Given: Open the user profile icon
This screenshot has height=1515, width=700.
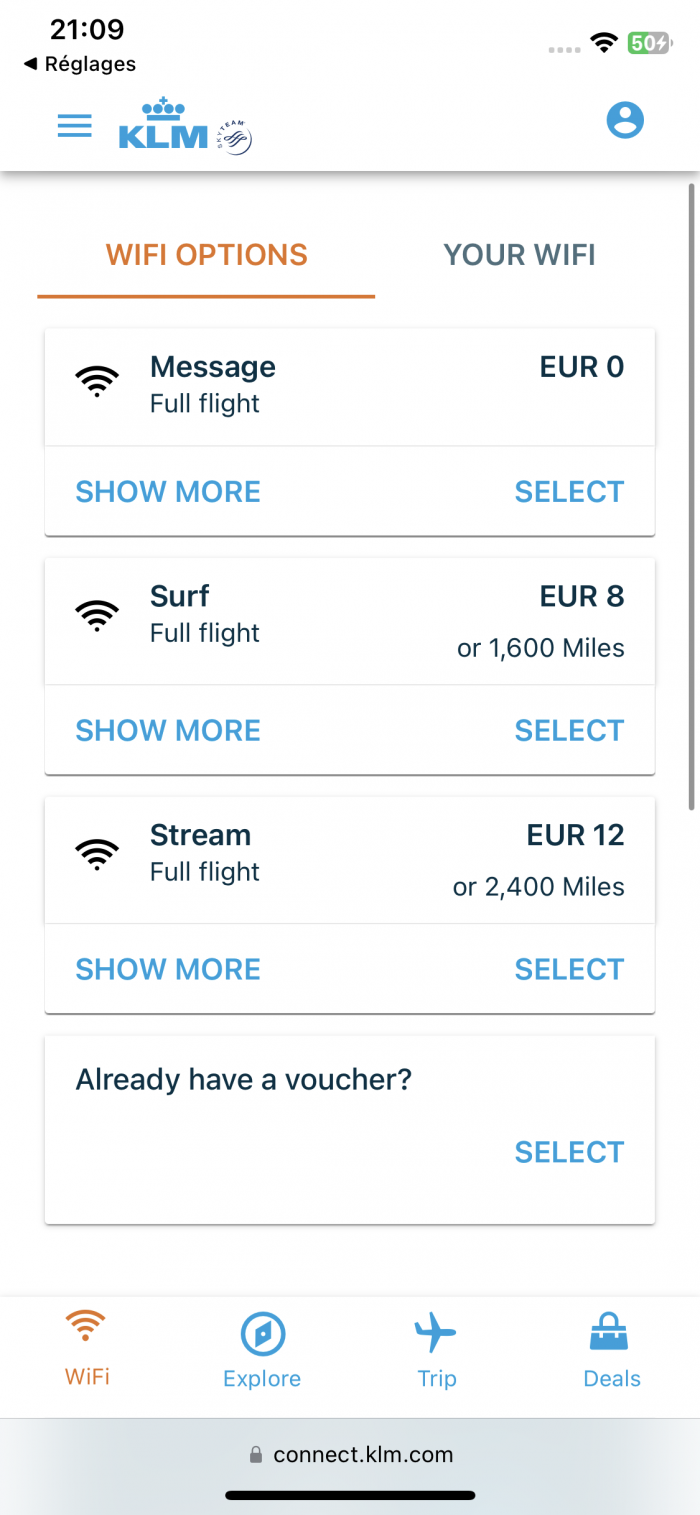Looking at the screenshot, I should [x=625, y=120].
